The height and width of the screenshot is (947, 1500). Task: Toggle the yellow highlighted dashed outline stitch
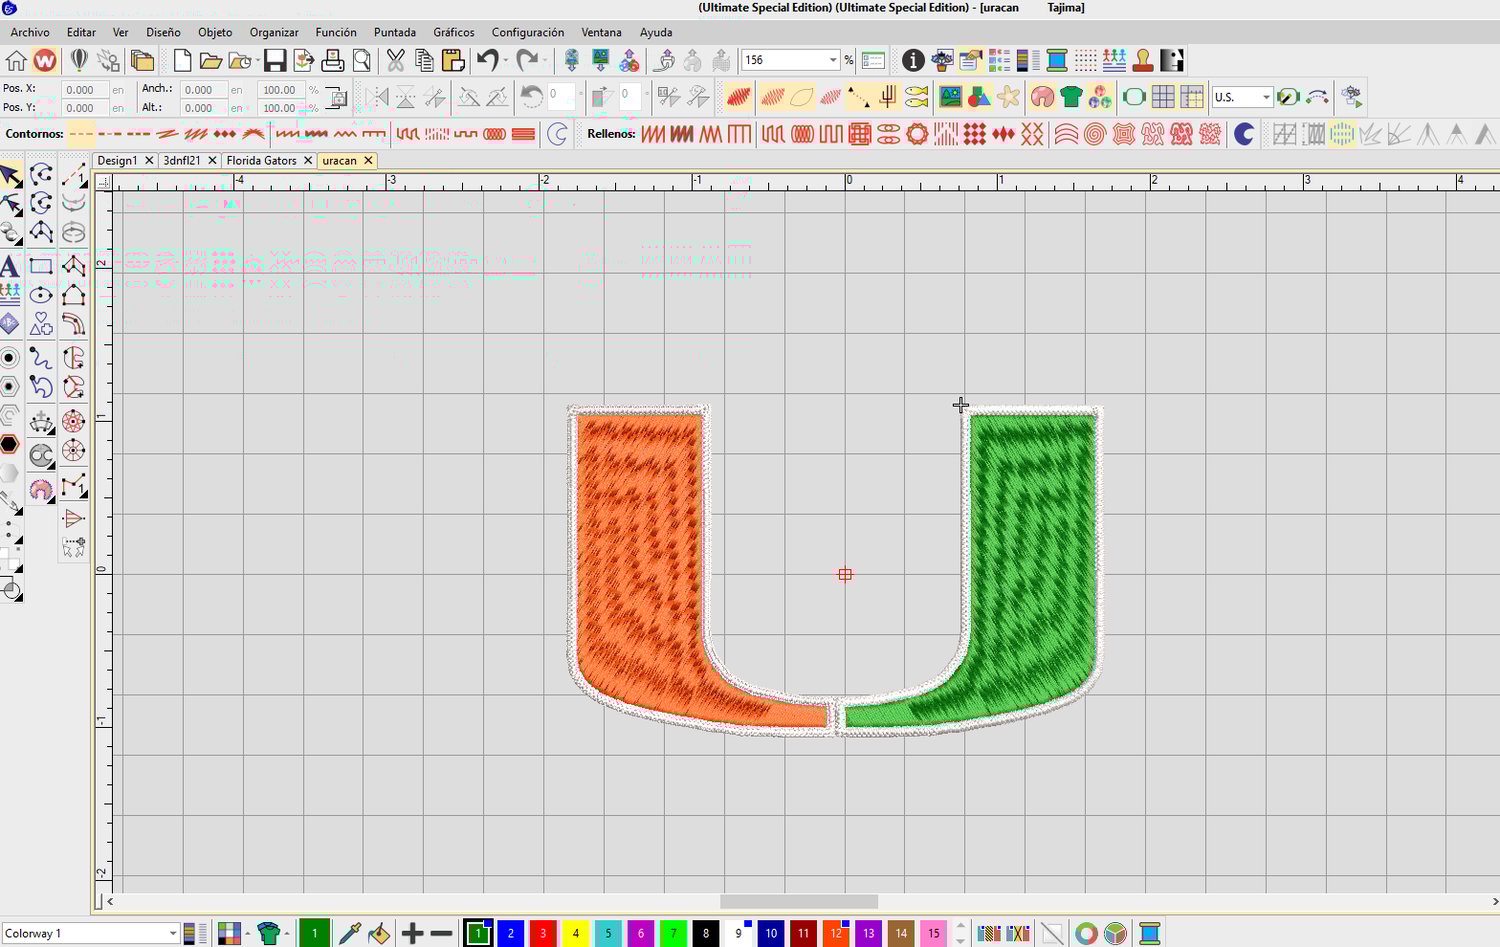81,133
